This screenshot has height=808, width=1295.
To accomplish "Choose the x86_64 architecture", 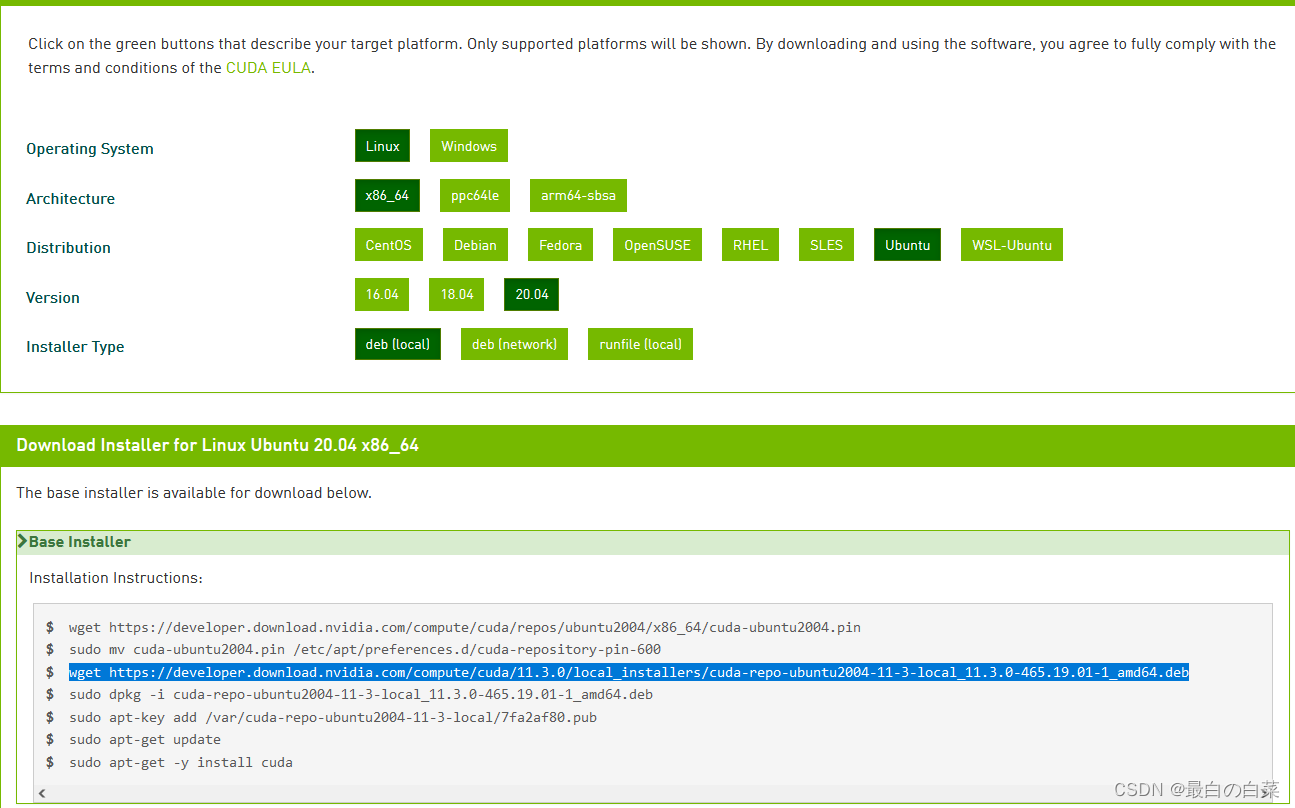I will point(387,195).
